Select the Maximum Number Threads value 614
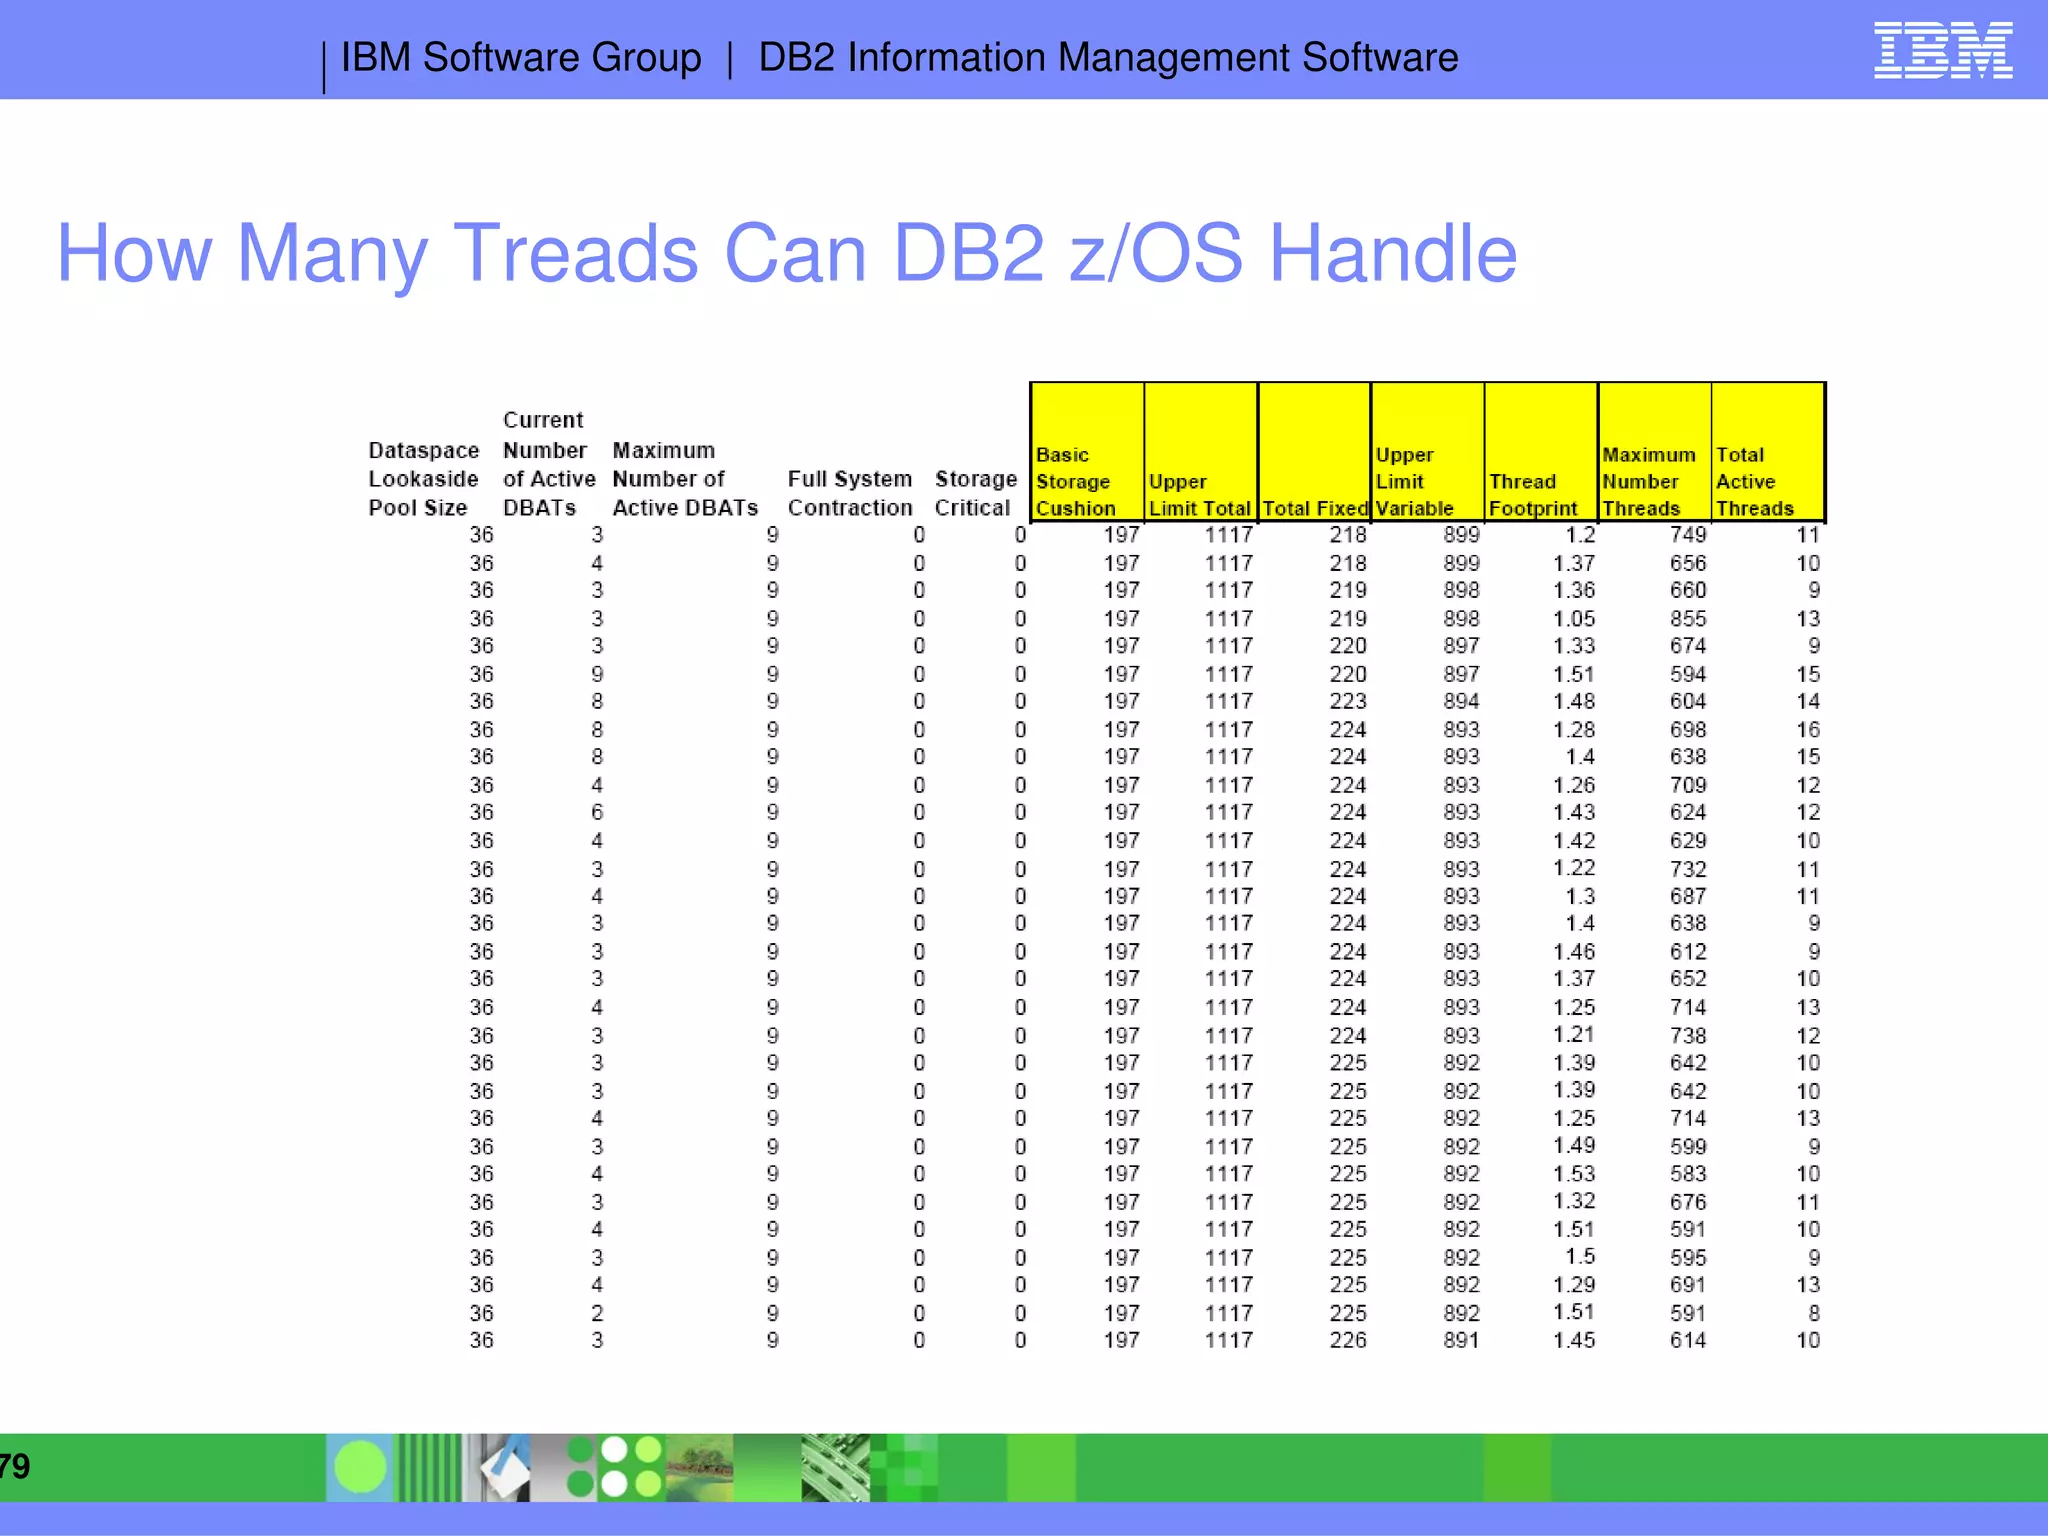2048x1536 pixels. (1688, 1340)
